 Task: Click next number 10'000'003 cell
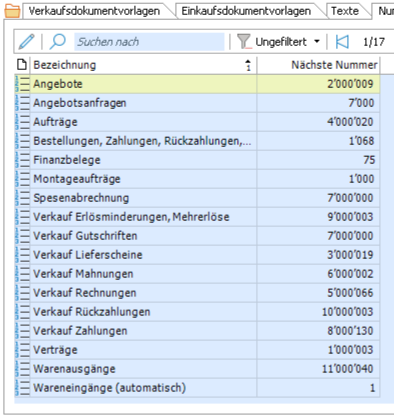coord(318,312)
